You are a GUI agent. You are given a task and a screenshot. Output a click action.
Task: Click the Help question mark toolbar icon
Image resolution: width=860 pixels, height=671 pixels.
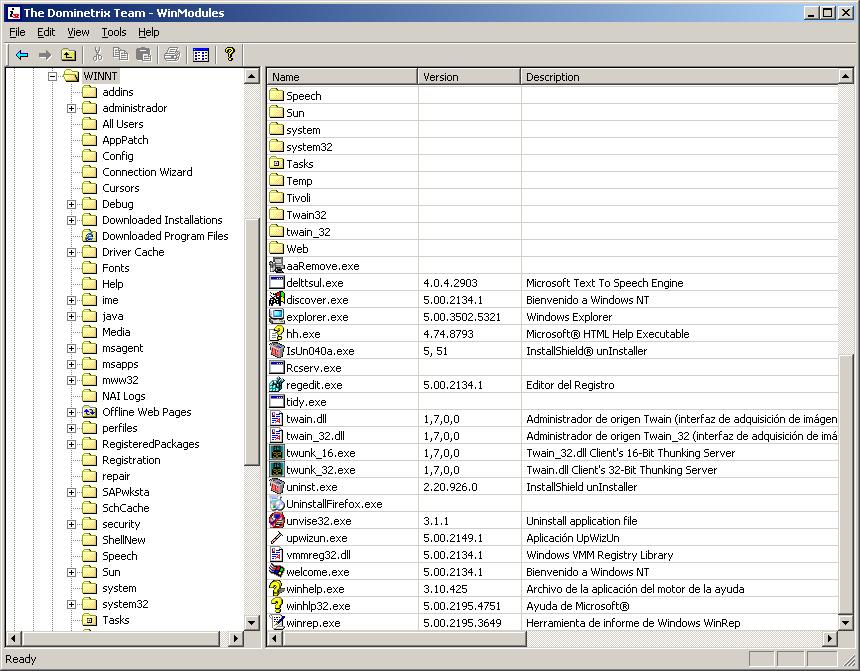pos(230,54)
